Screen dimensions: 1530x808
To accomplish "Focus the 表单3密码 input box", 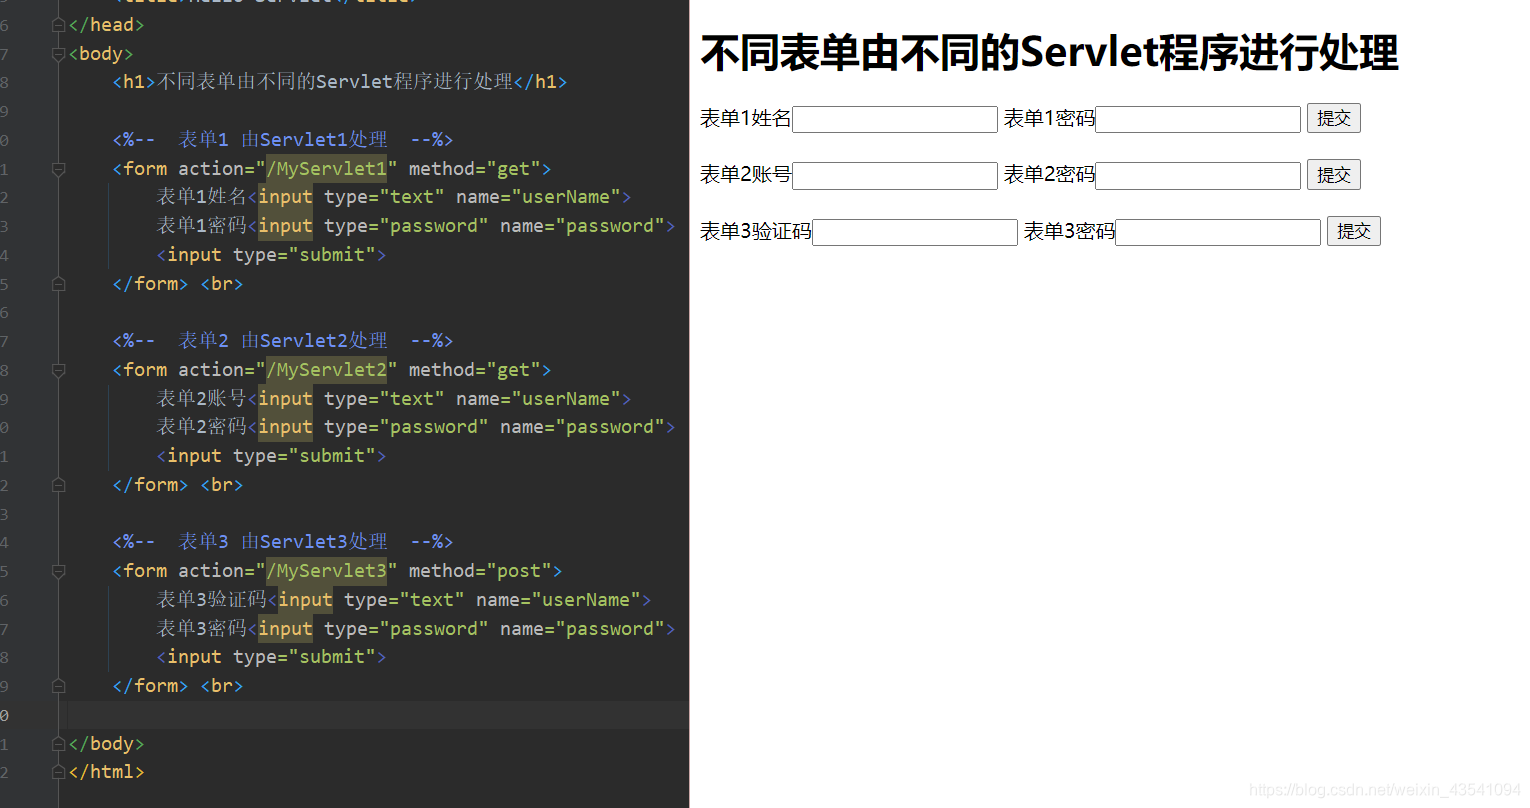I will 1216,231.
